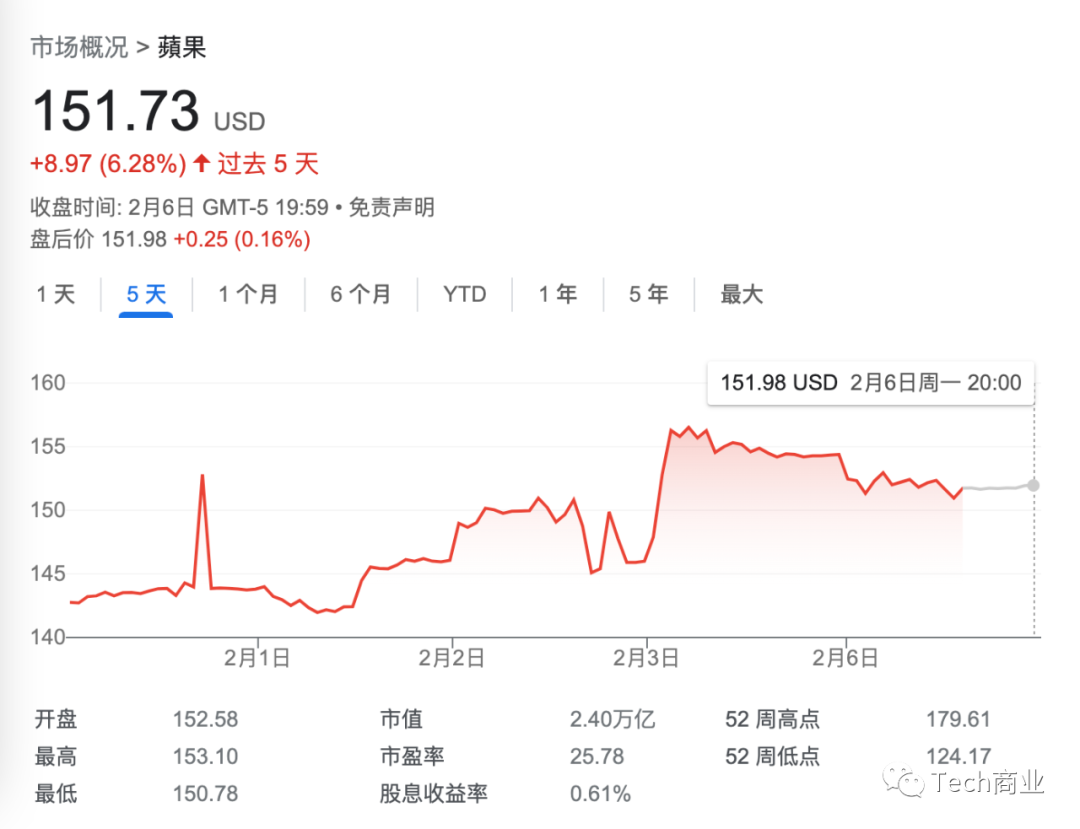Click the 收盘时间 closing time text

179,207
